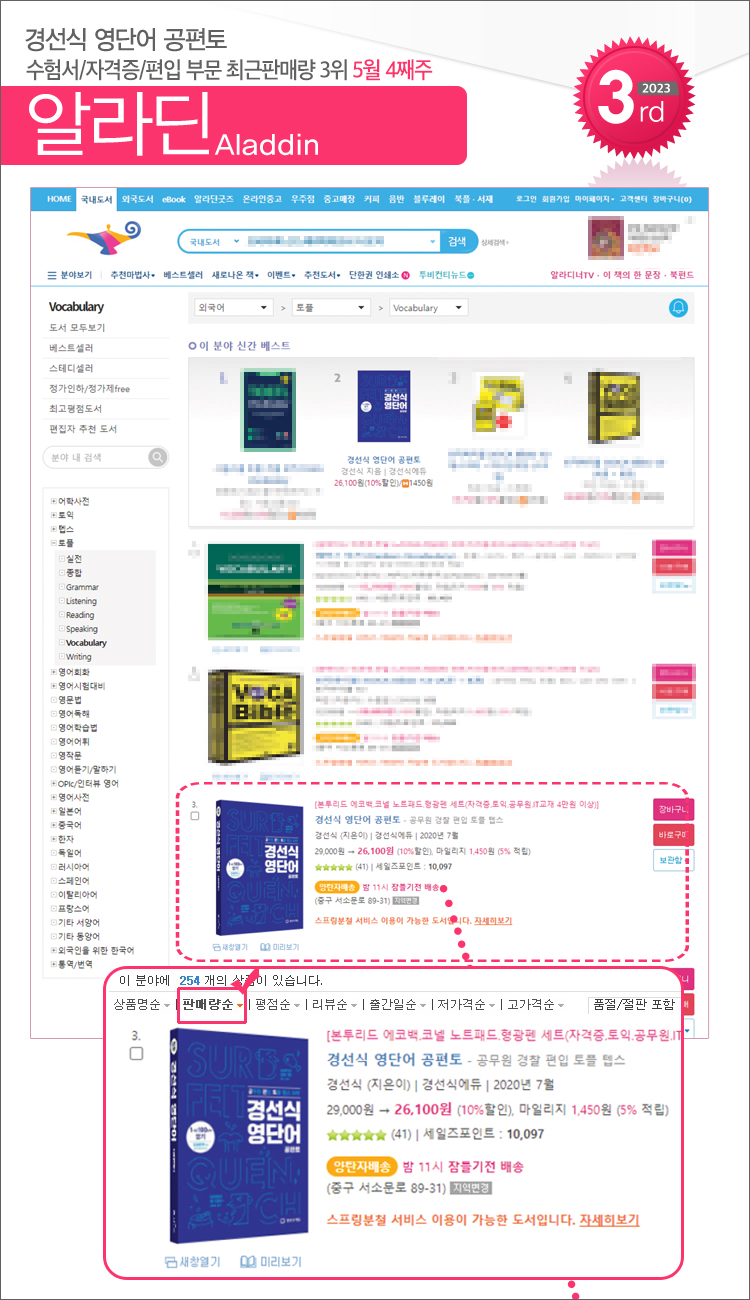
Task: Open the 토플 breadcrumb dropdown
Action: tap(331, 308)
